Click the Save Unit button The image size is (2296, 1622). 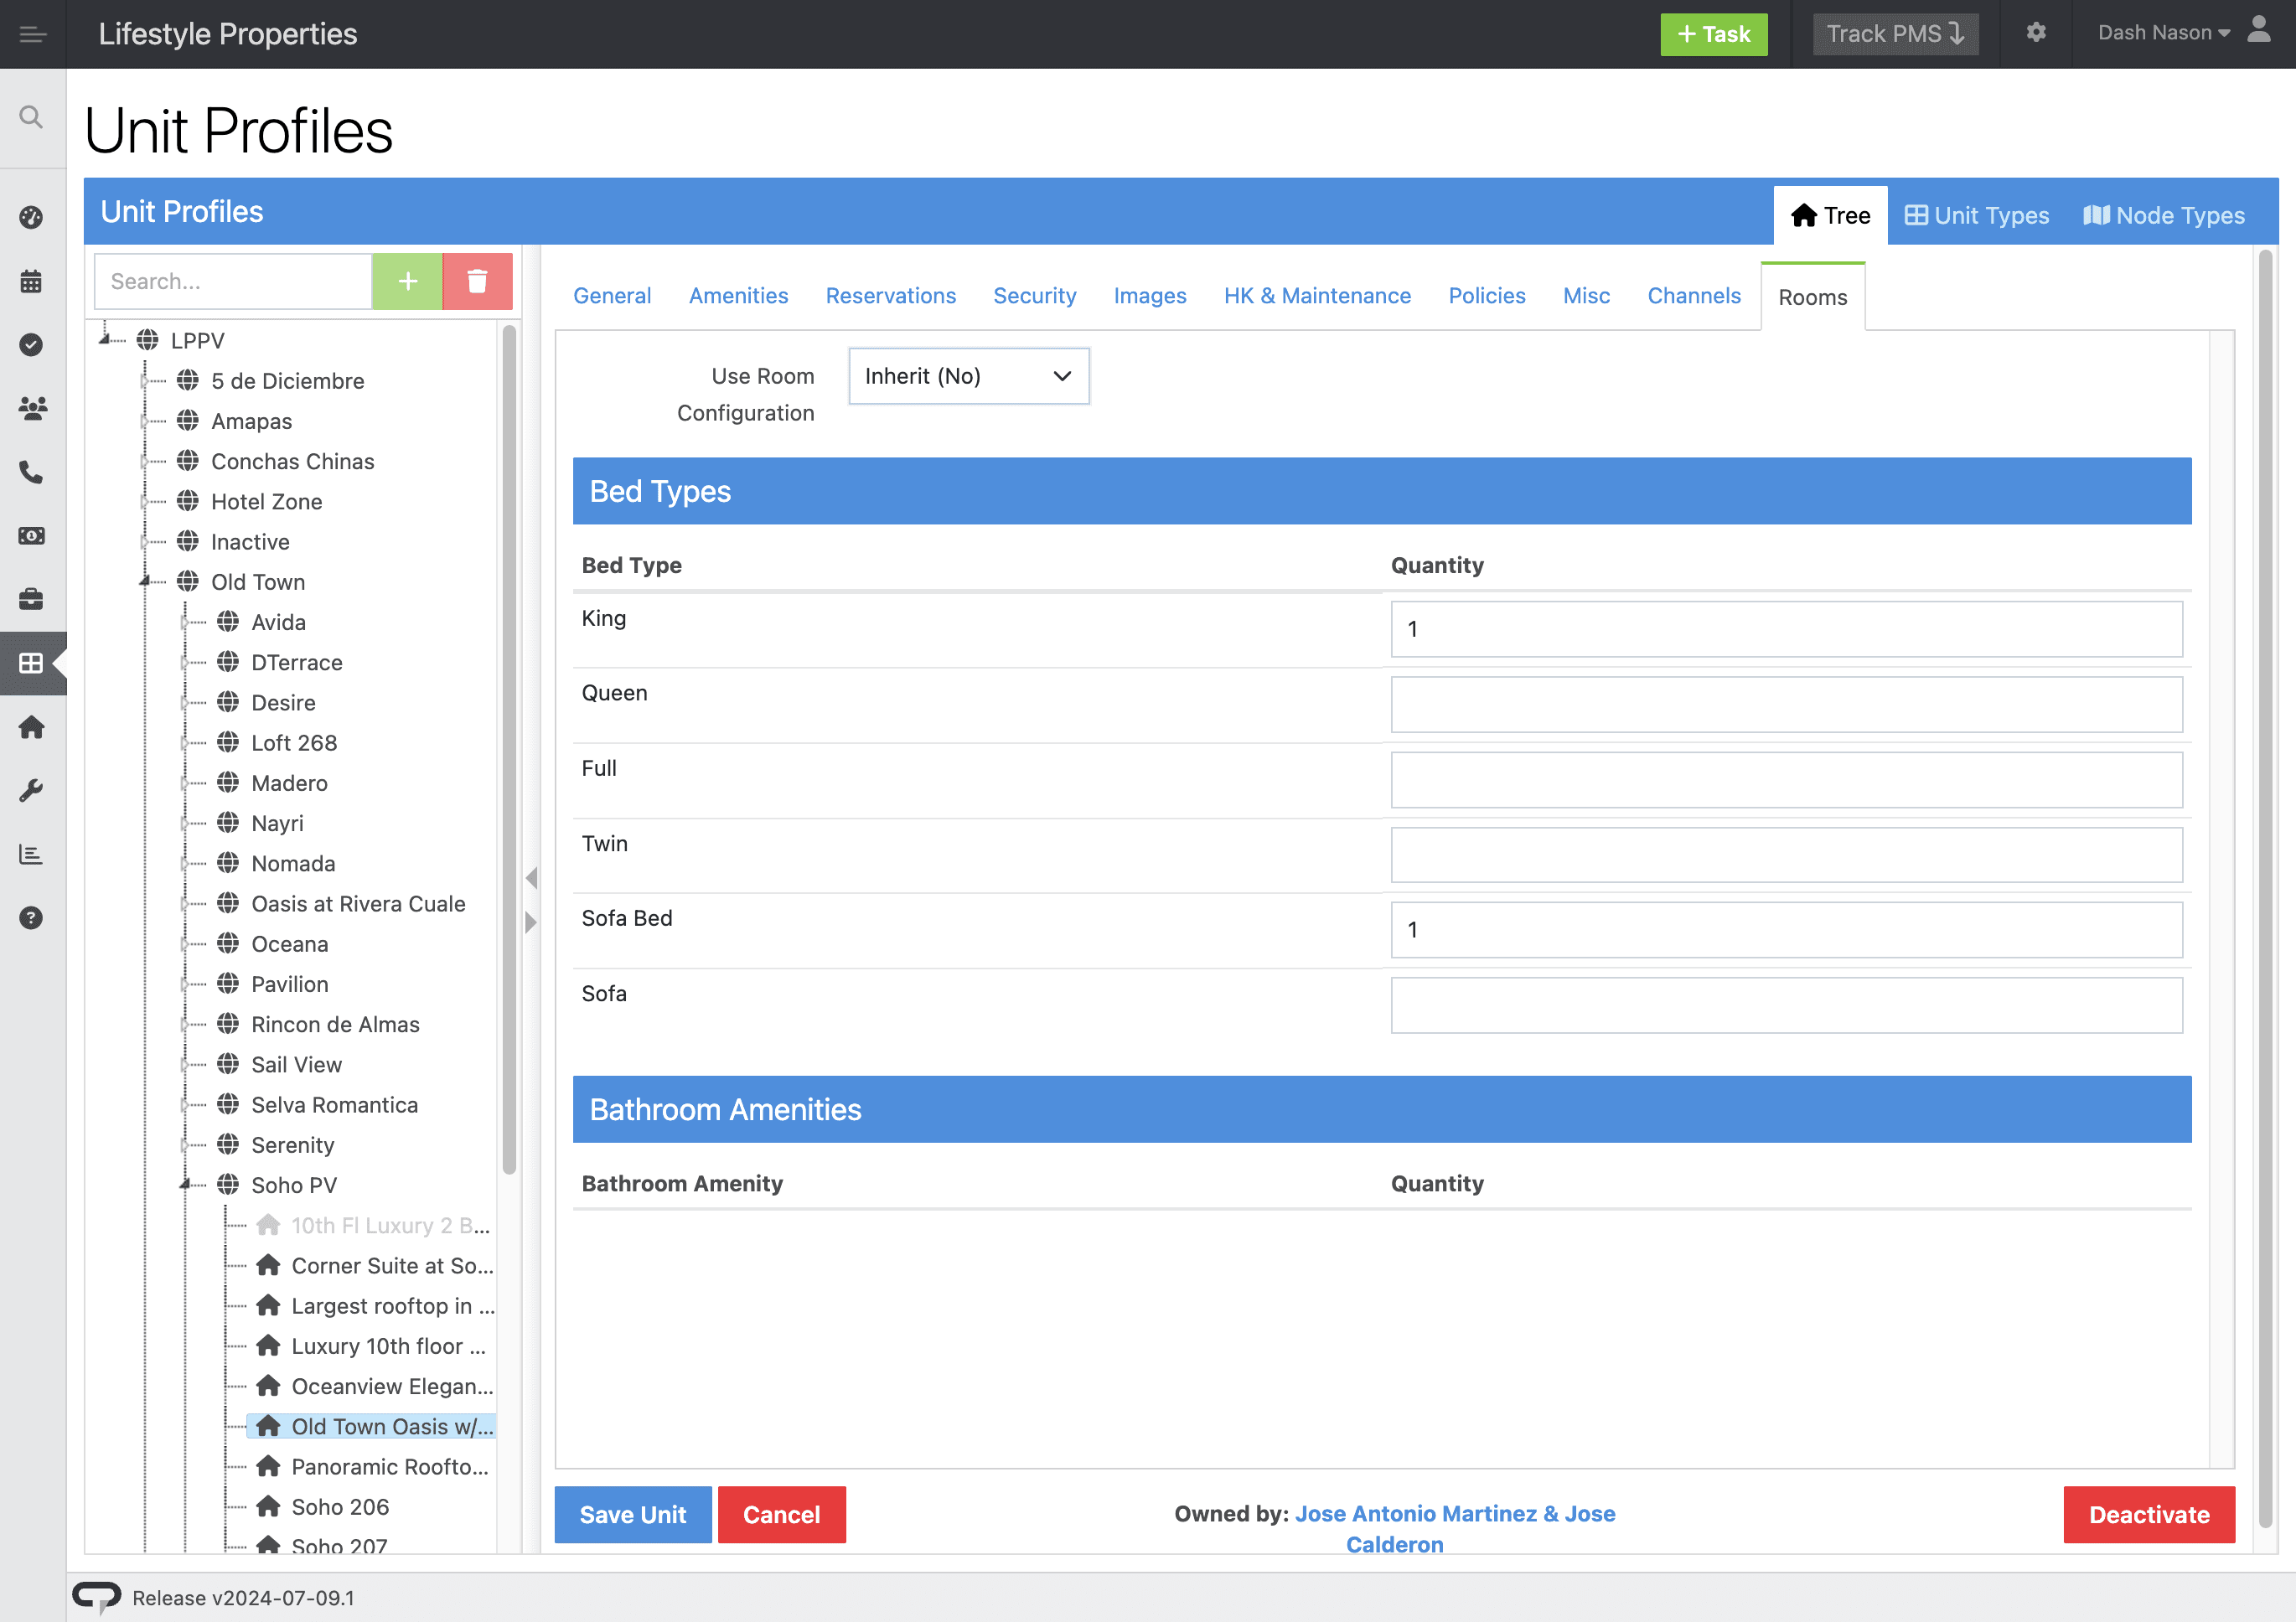pos(633,1514)
